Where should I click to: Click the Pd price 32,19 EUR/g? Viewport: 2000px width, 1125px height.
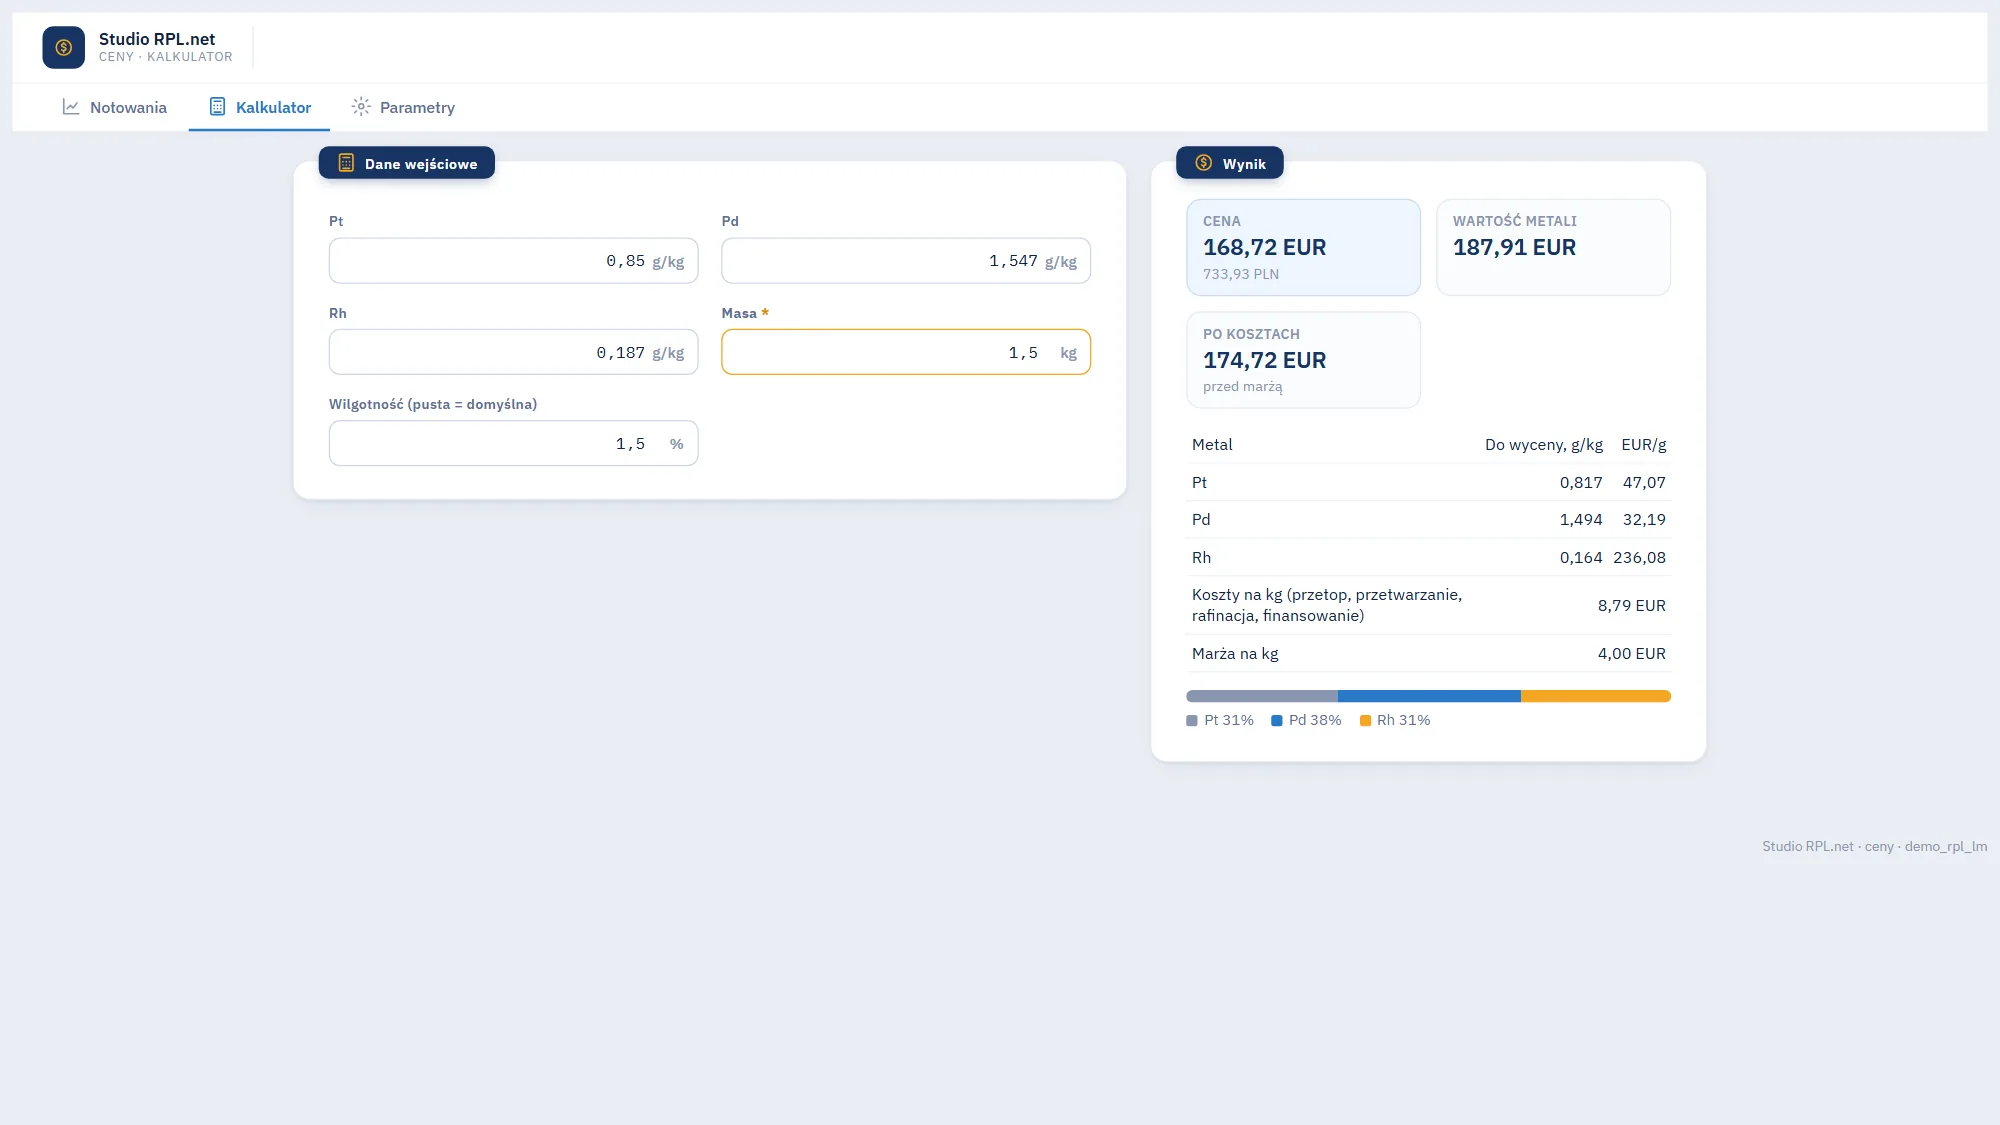coord(1644,520)
